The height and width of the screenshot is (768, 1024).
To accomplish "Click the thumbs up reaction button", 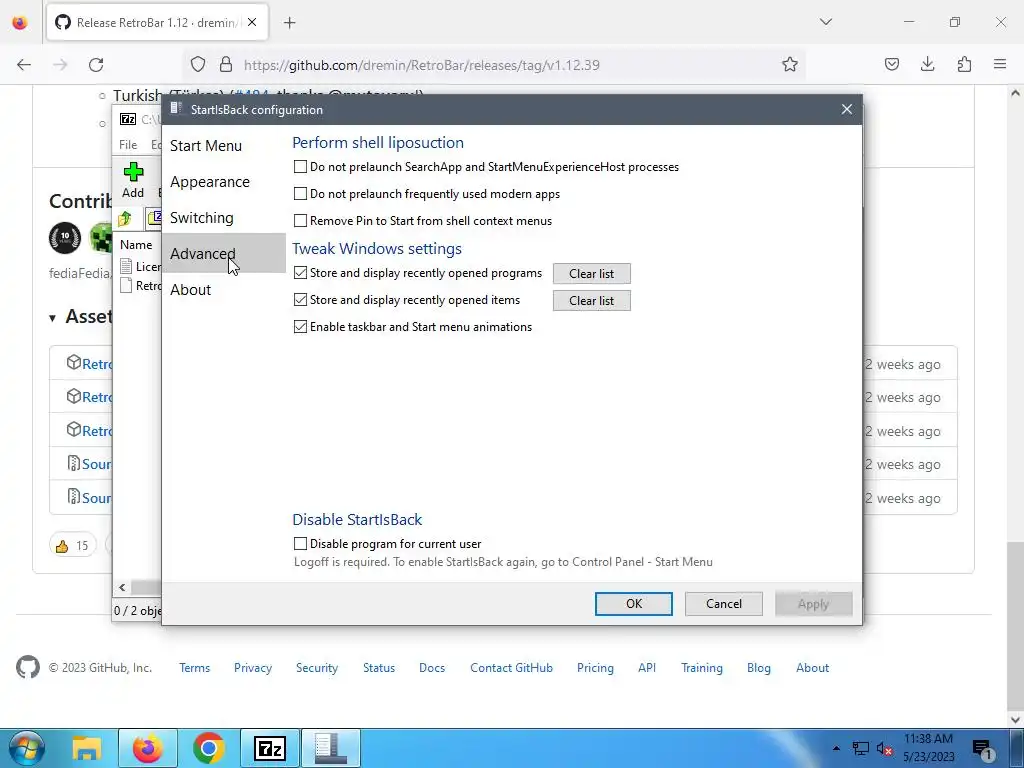I will [72, 545].
